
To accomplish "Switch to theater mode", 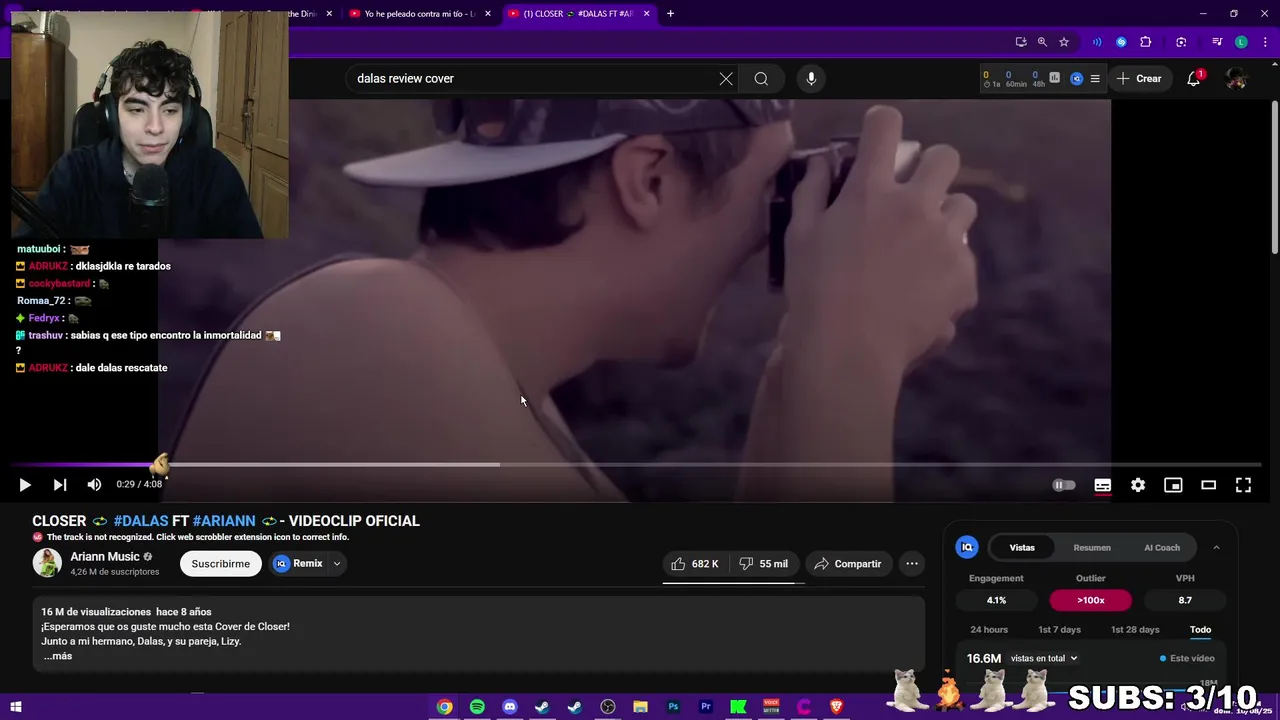I will pos(1208,485).
